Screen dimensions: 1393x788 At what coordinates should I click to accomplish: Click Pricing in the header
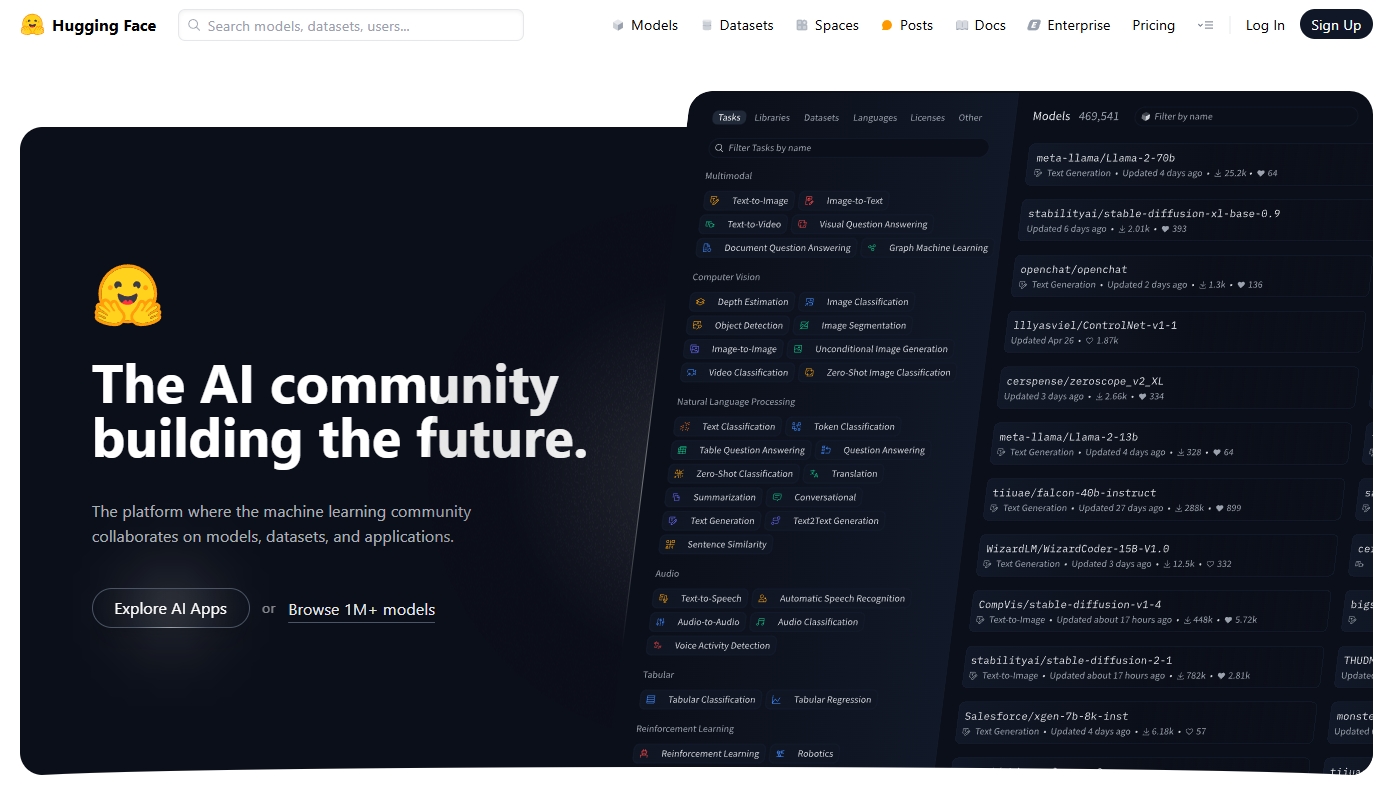(x=1153, y=25)
